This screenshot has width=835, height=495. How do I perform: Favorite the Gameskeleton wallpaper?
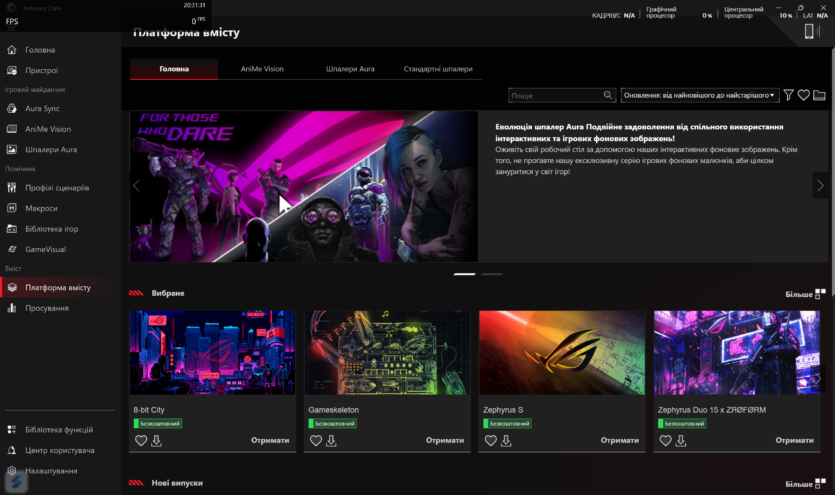[316, 441]
